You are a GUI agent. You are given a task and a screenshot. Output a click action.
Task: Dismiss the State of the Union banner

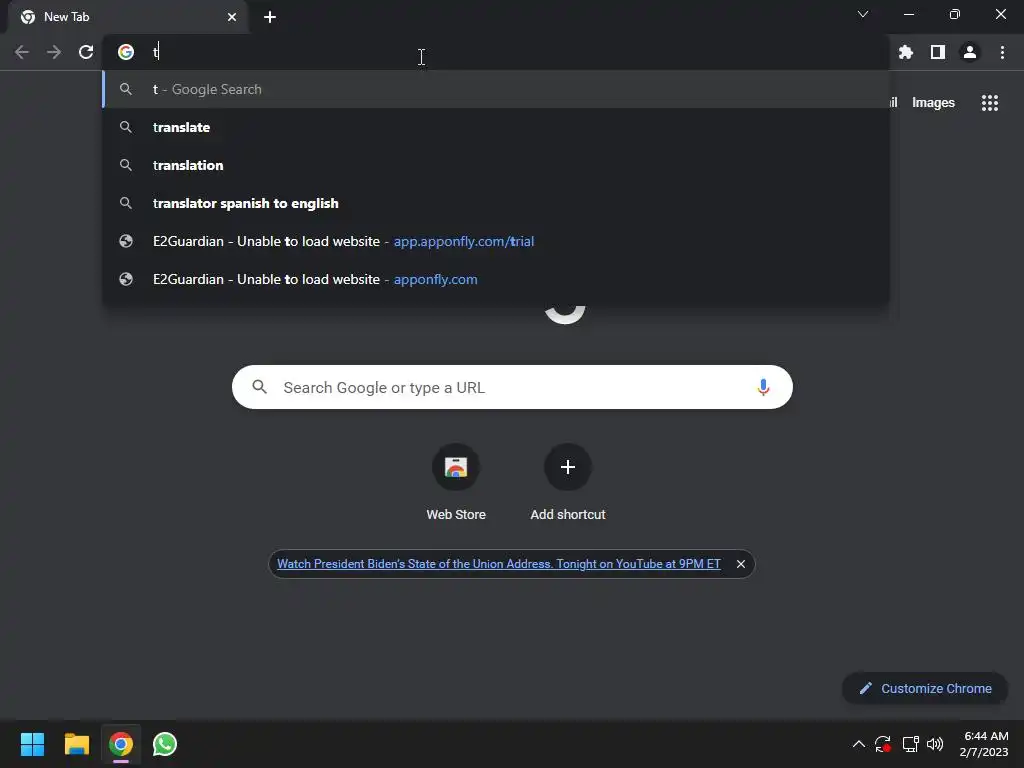pos(741,564)
